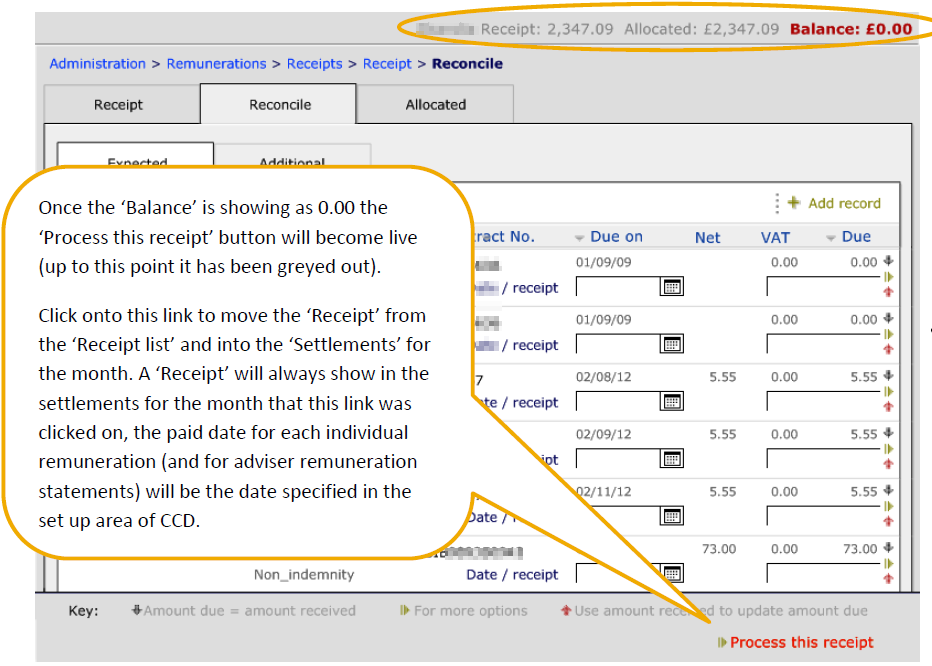Sort by the Due on column header

click(616, 237)
